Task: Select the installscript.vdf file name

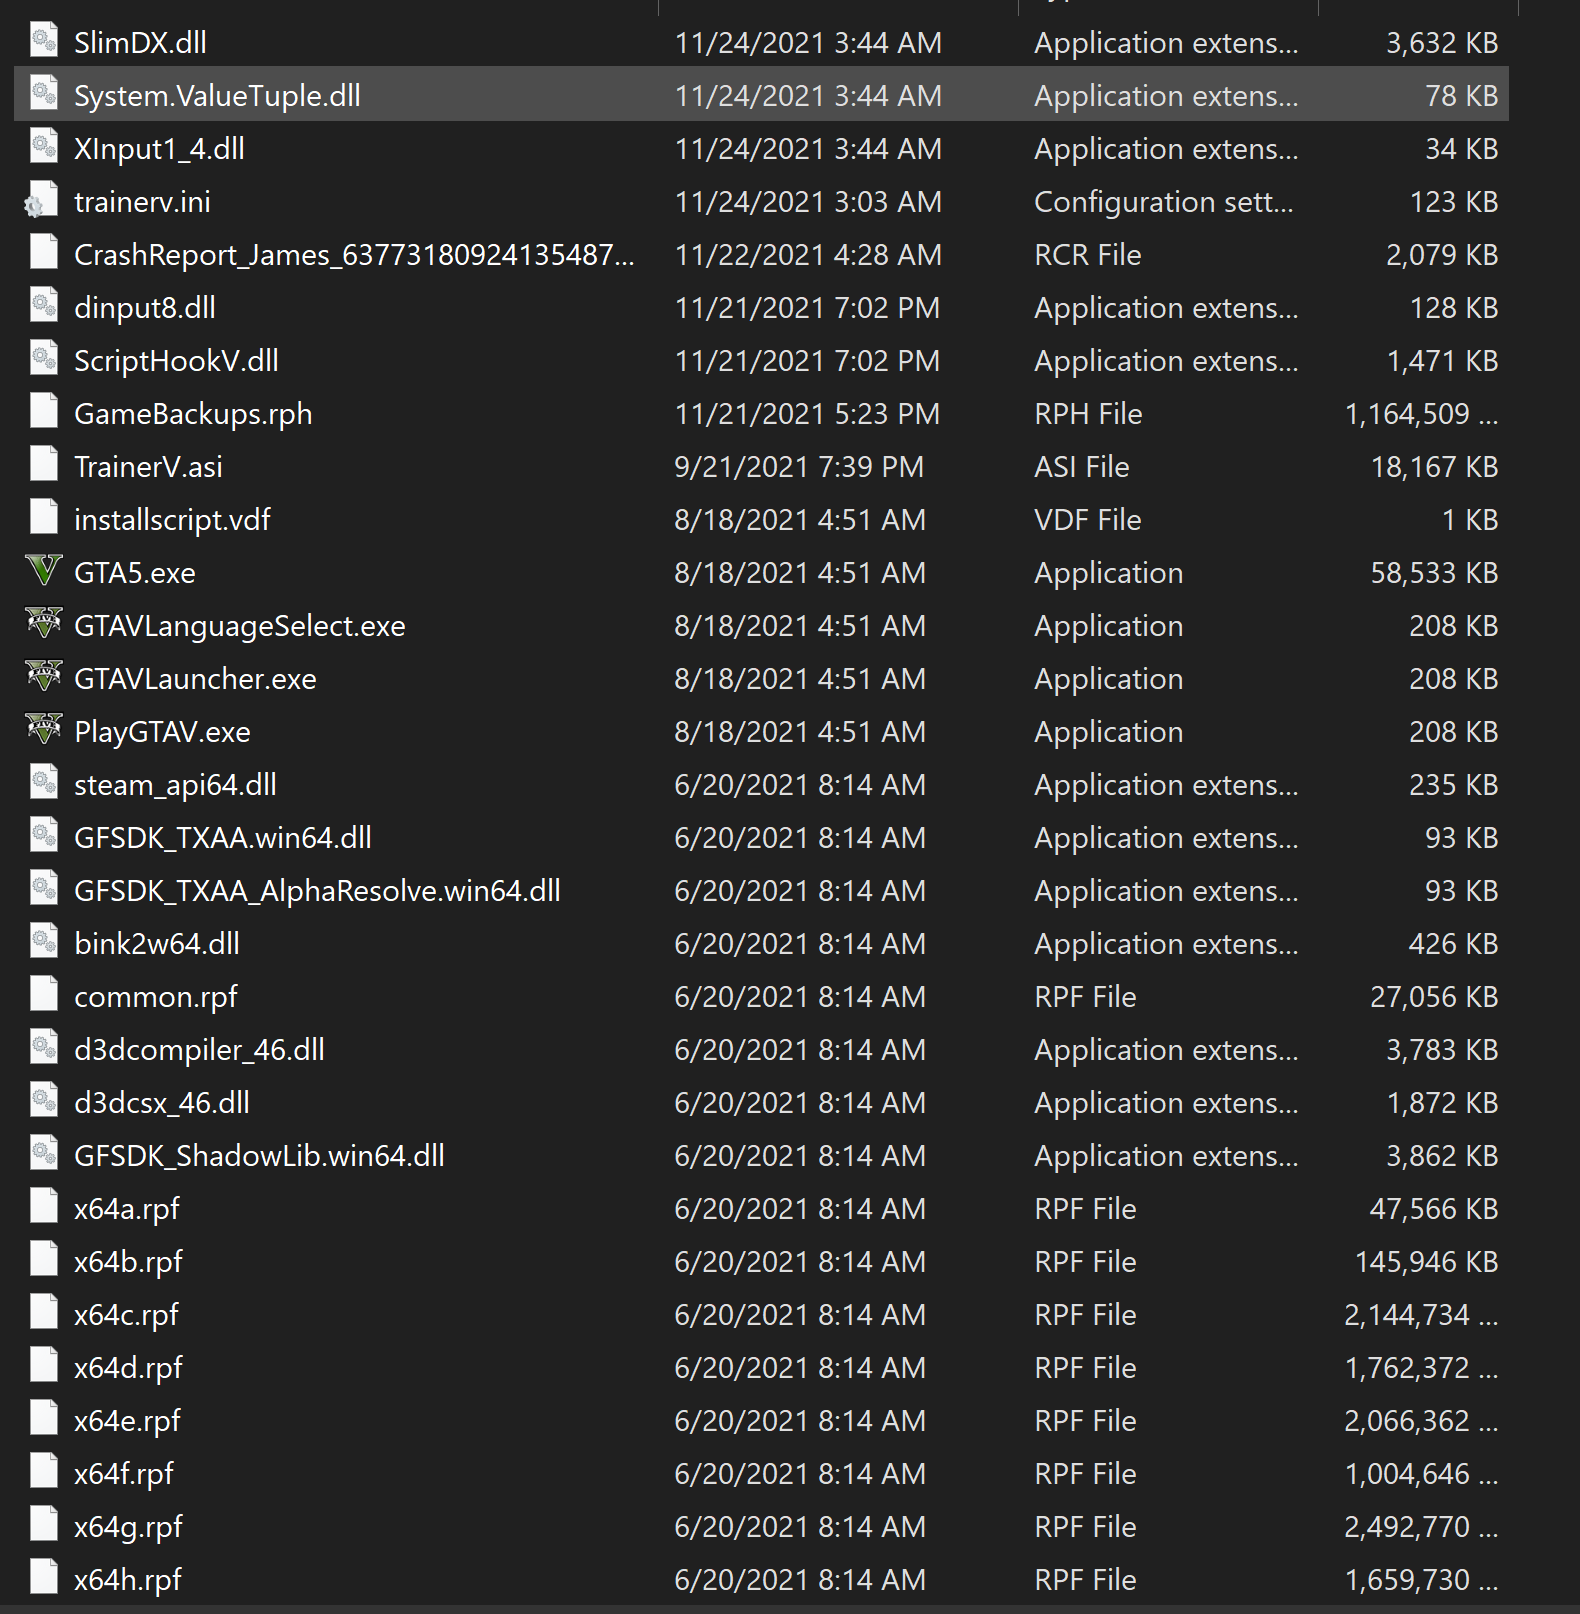Action: (x=172, y=520)
